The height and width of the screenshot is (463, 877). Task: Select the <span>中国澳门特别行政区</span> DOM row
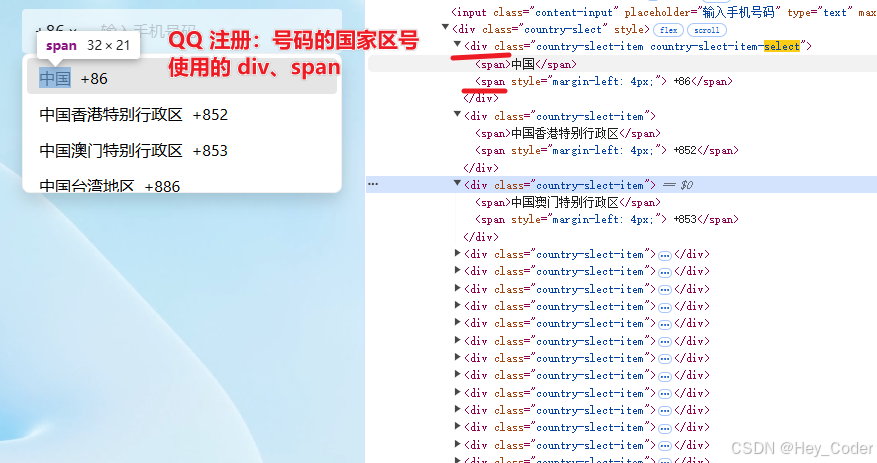pyautogui.click(x=568, y=202)
